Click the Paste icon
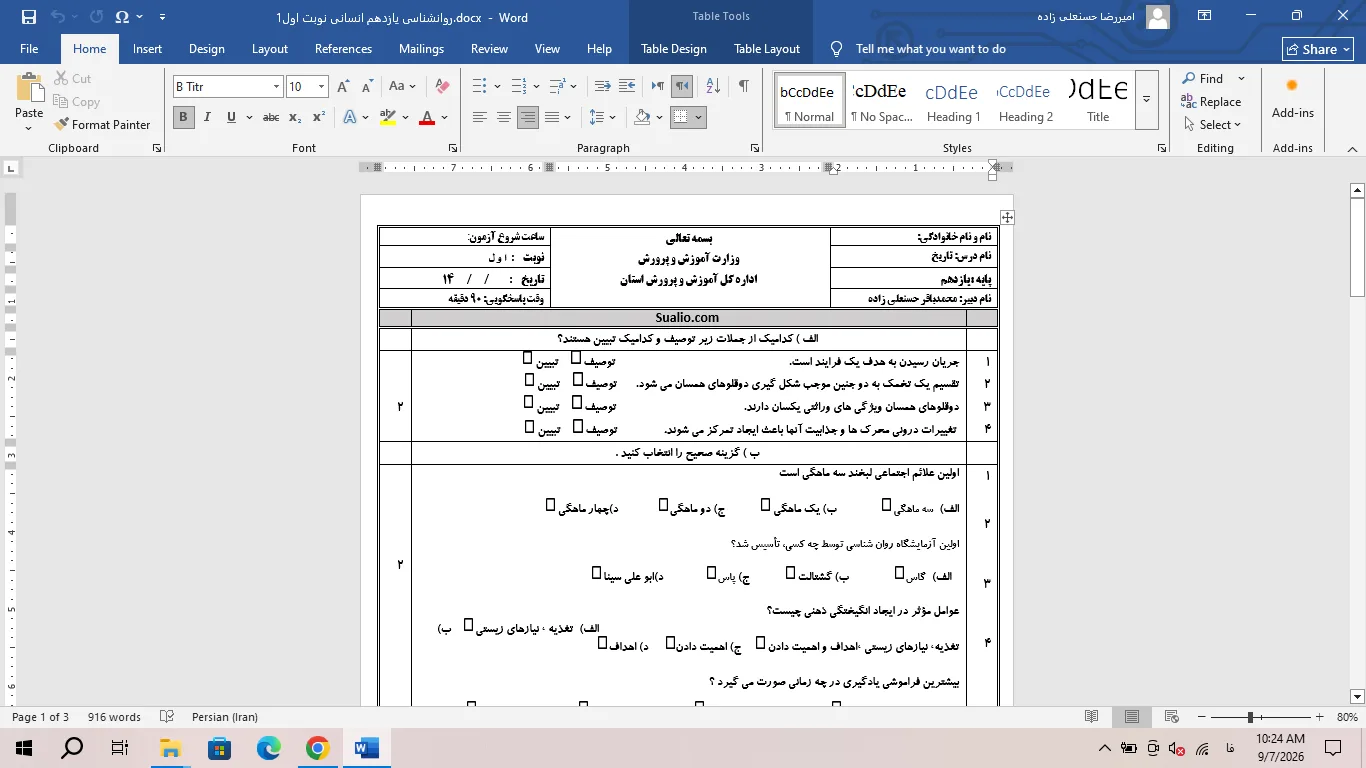 click(29, 87)
